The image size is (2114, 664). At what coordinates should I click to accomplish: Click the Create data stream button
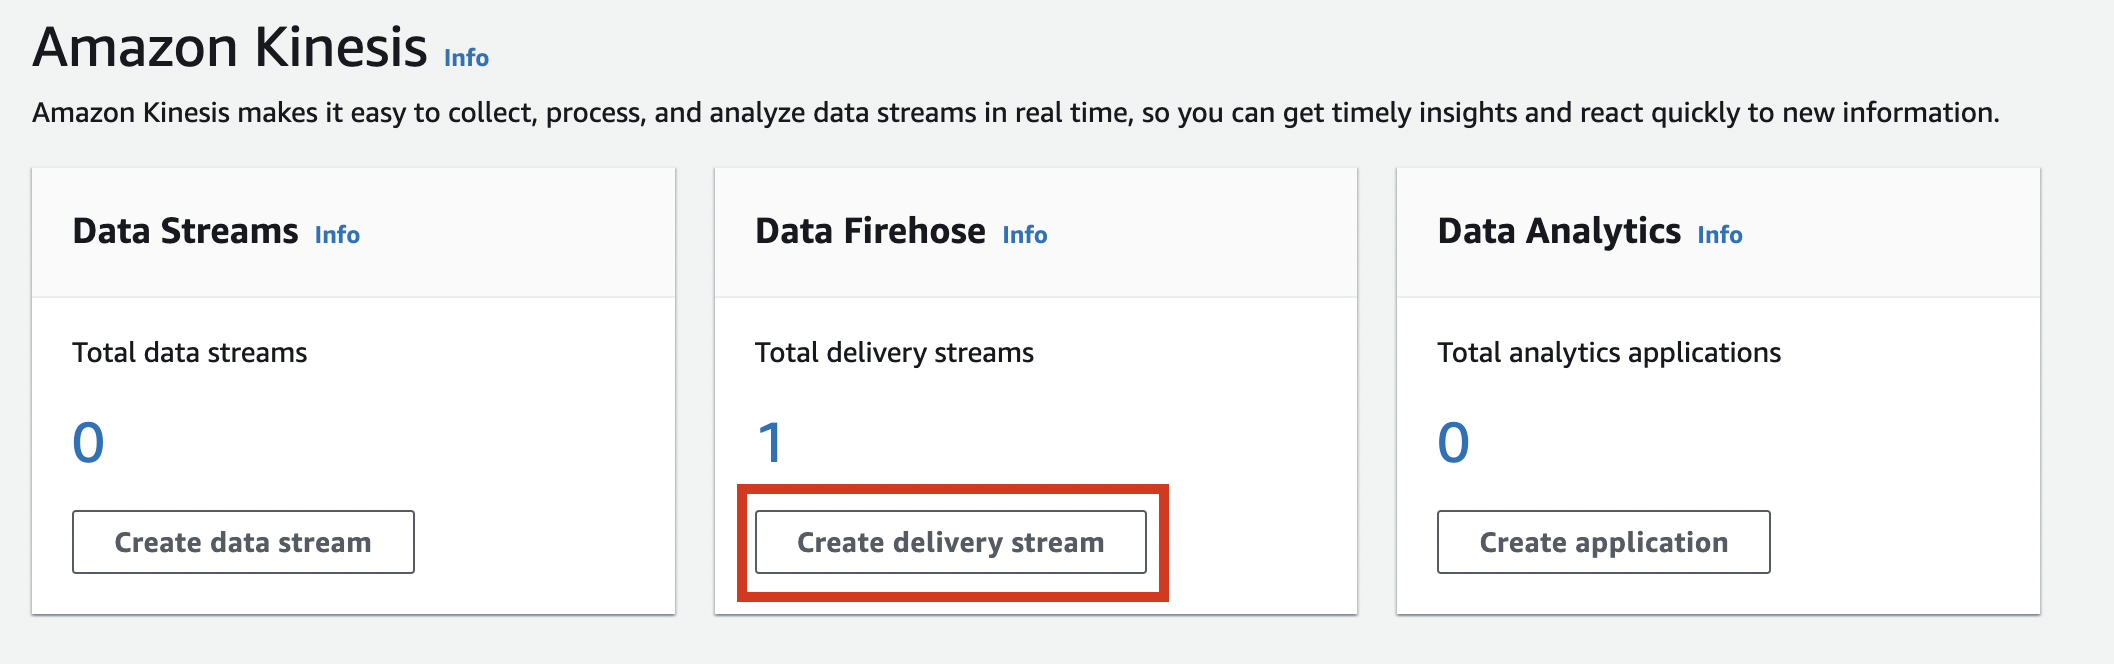243,542
